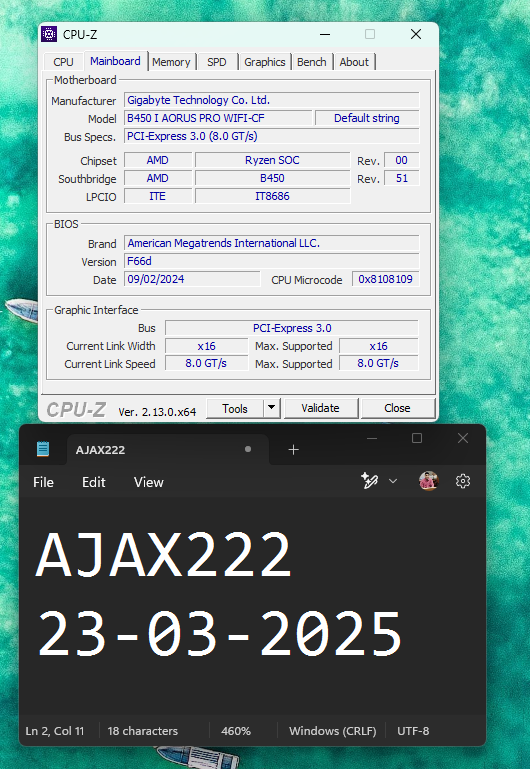Screen dimensions: 530x769
Task: Click the Max. Supported x16 value
Action: pos(379,346)
